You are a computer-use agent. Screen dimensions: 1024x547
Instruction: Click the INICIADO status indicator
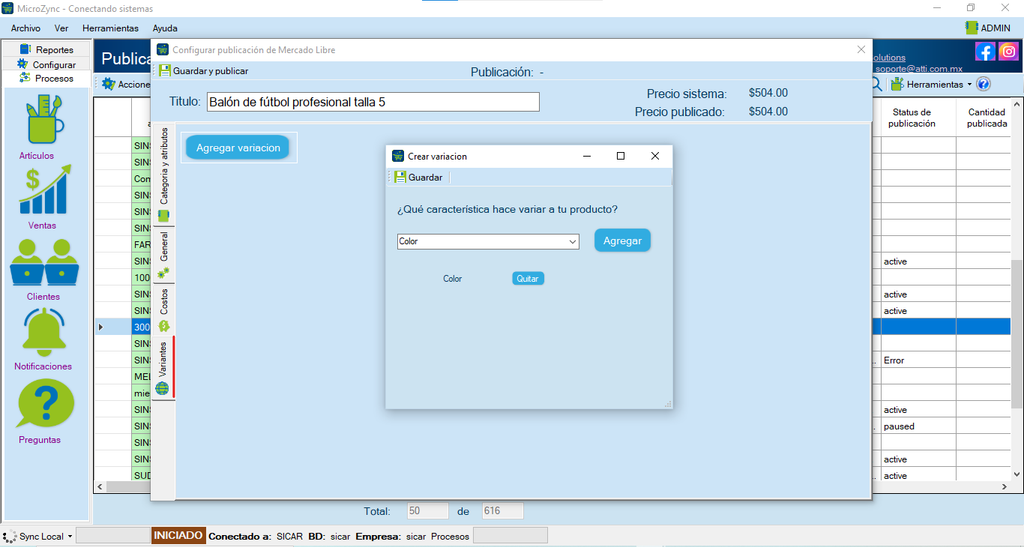[x=178, y=536]
